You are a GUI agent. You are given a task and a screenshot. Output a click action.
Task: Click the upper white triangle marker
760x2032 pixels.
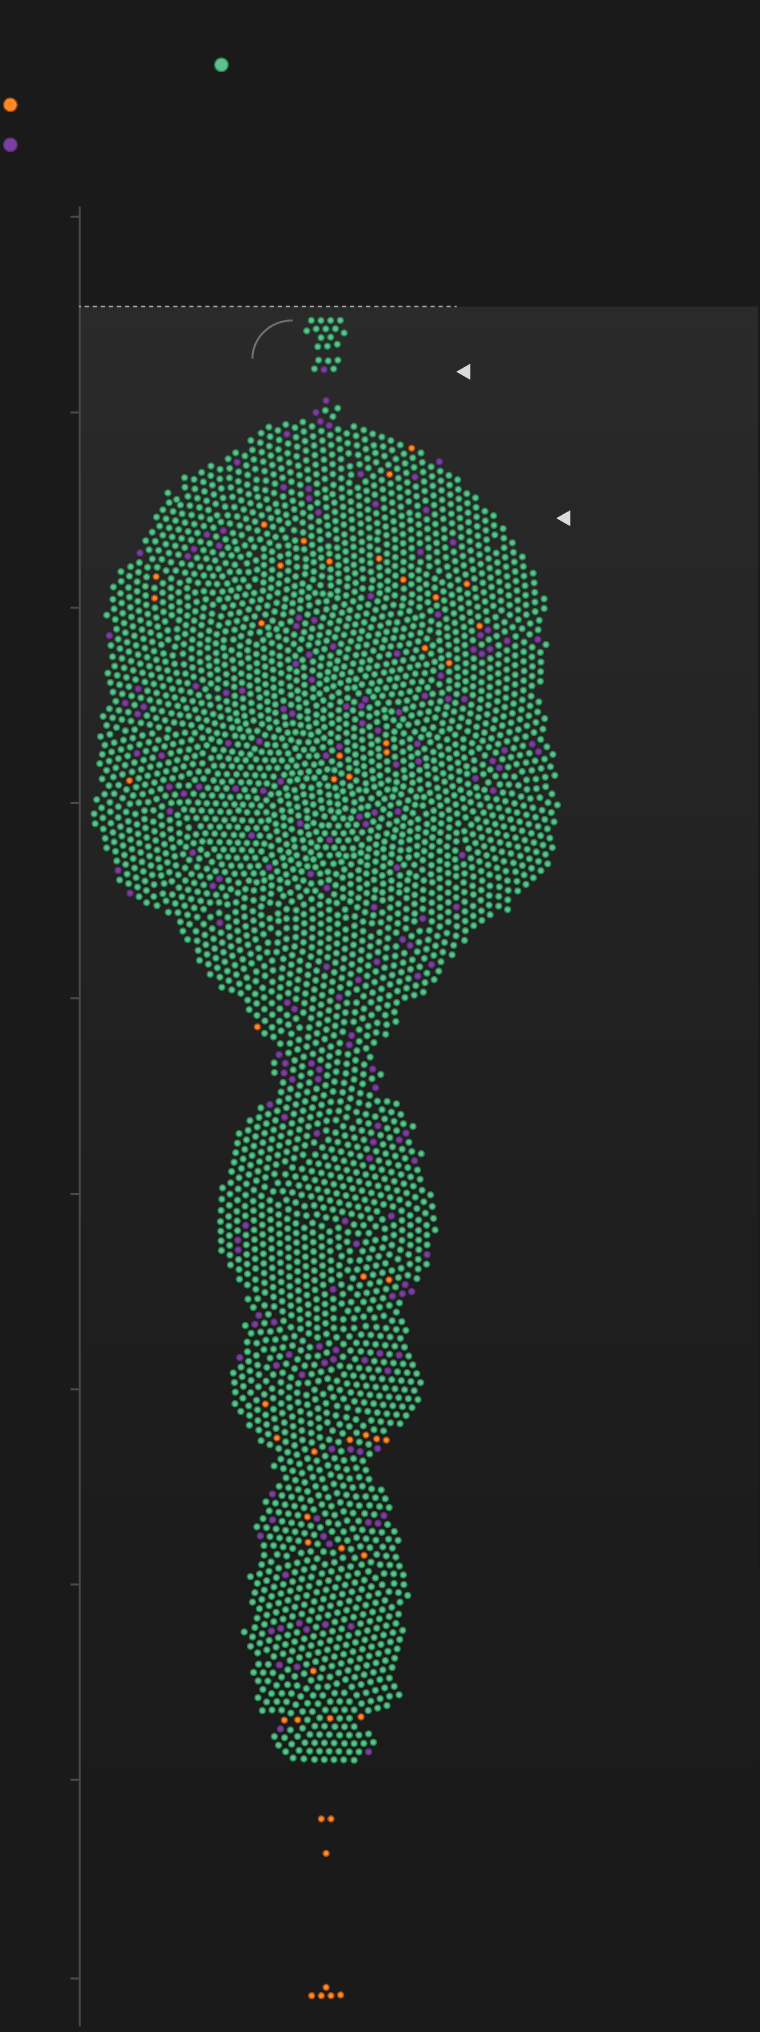click(x=464, y=372)
